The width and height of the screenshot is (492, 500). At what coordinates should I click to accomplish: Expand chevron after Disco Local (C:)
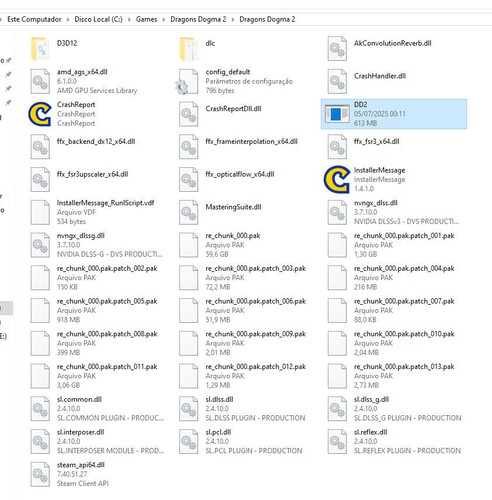(x=129, y=20)
